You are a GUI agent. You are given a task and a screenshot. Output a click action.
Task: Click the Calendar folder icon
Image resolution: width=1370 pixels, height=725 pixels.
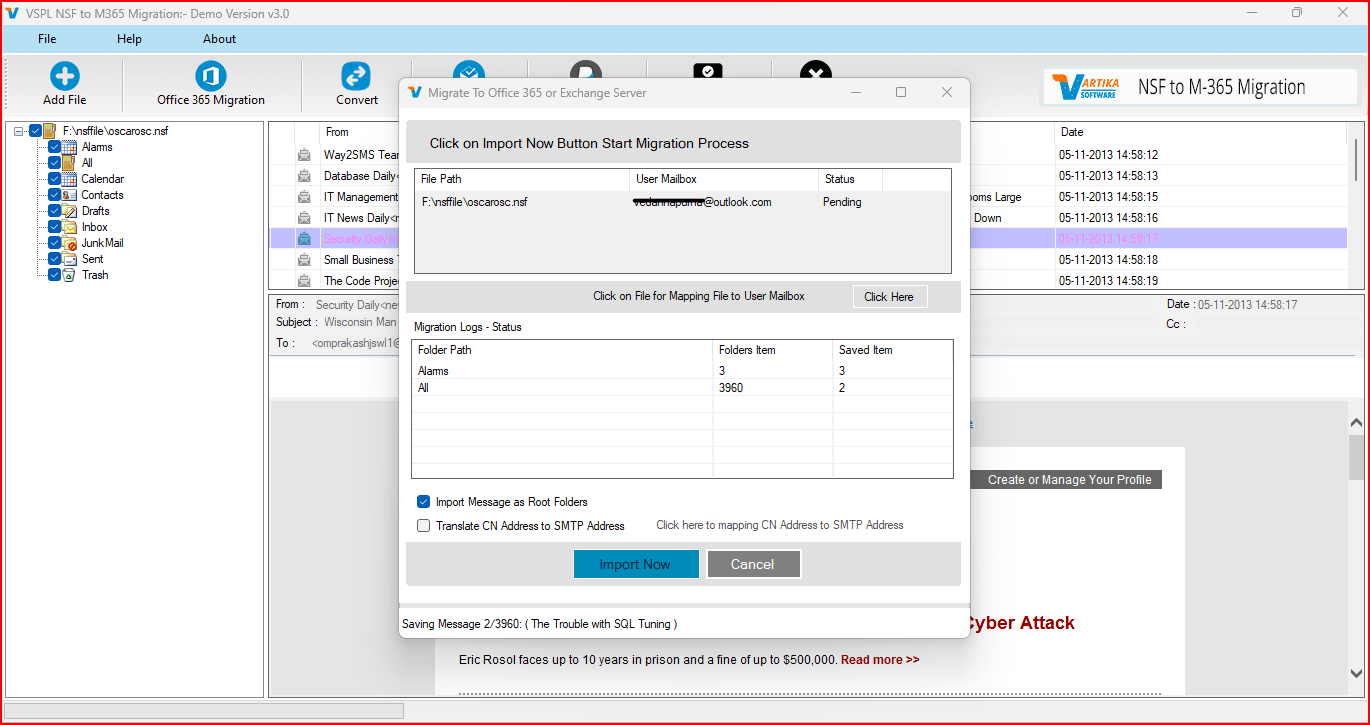click(x=70, y=179)
